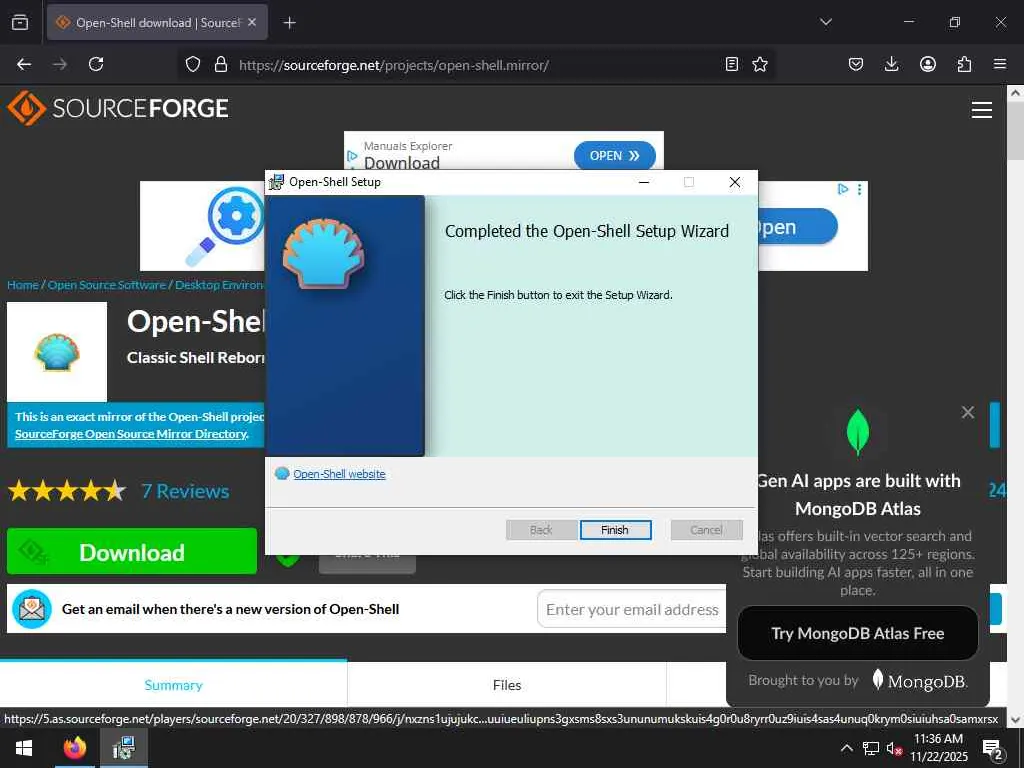Follow Open Source Software breadcrumb
Viewport: 1024px width, 768px height.
pyautogui.click(x=106, y=285)
